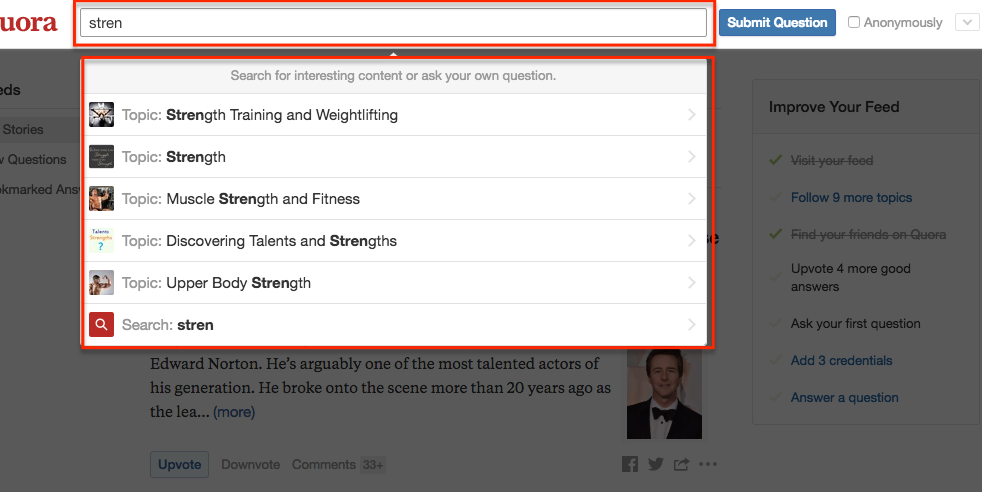The height and width of the screenshot is (492, 982).
Task: Open chevron for Muscle Strength and Fitness
Action: tap(691, 198)
